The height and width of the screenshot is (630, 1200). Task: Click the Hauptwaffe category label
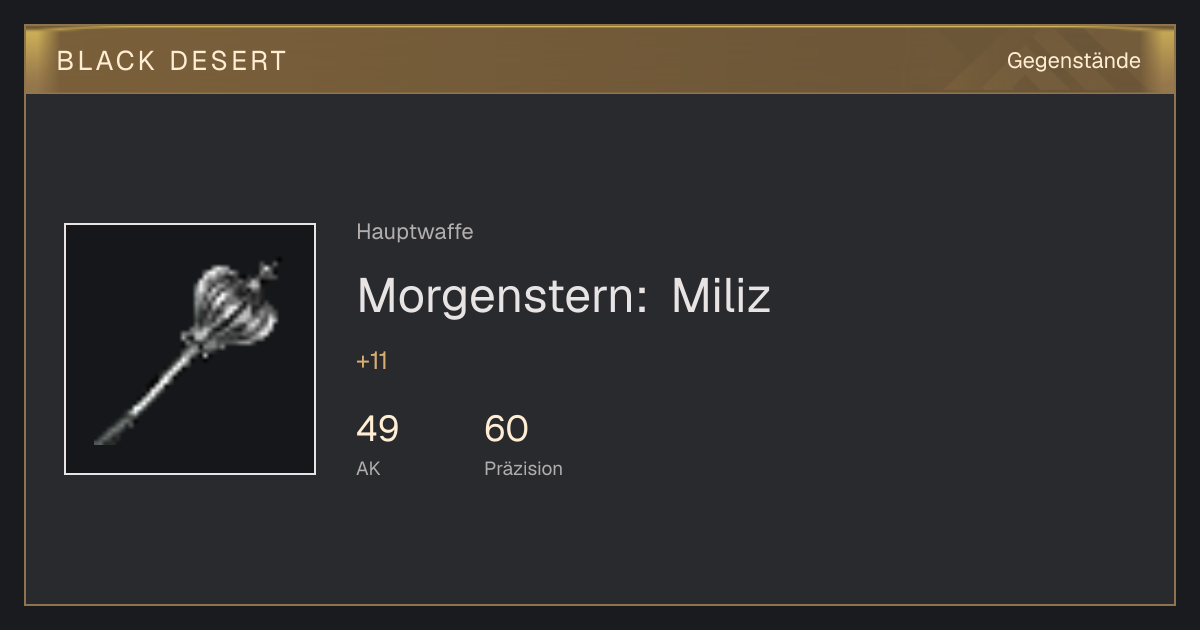click(x=415, y=232)
